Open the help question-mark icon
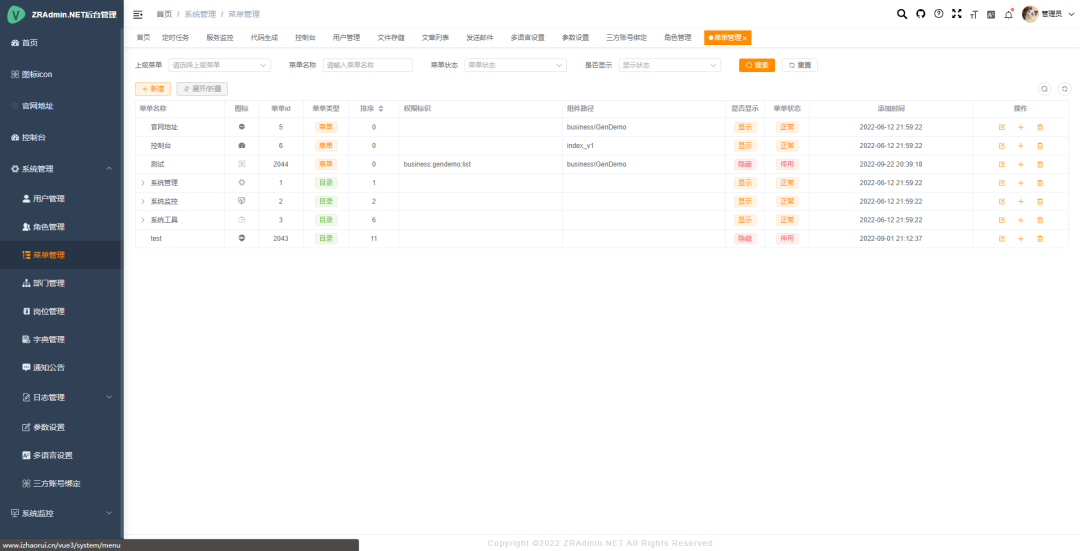1080x551 pixels. 938,14
